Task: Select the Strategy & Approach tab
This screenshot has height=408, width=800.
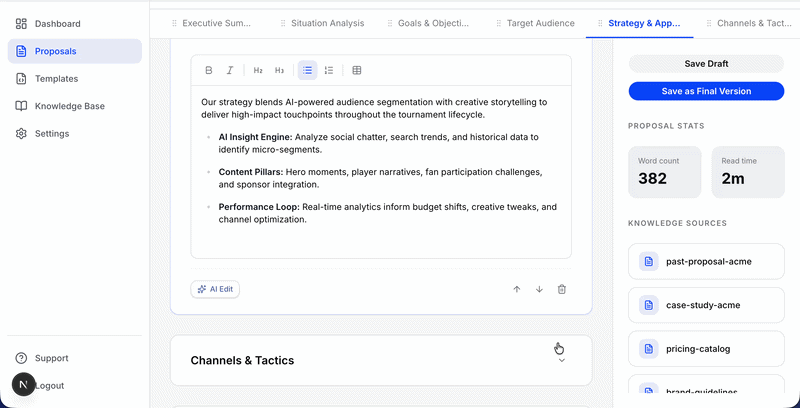Action: [640, 23]
